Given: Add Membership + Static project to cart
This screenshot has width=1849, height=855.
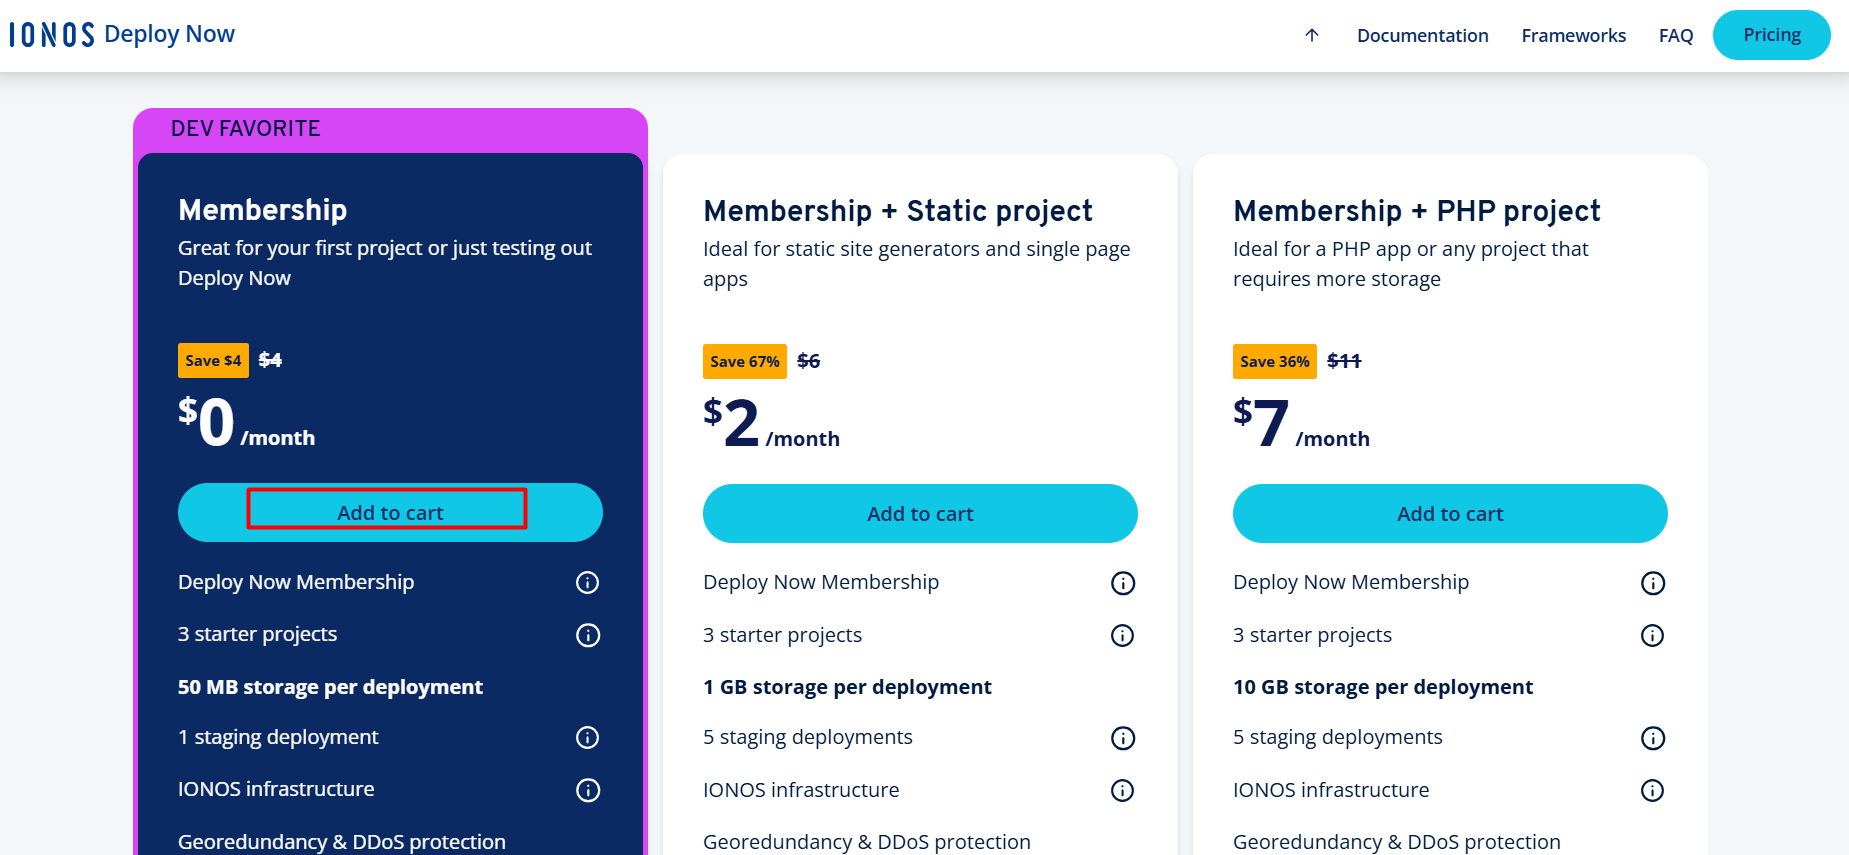Looking at the screenshot, I should [920, 513].
